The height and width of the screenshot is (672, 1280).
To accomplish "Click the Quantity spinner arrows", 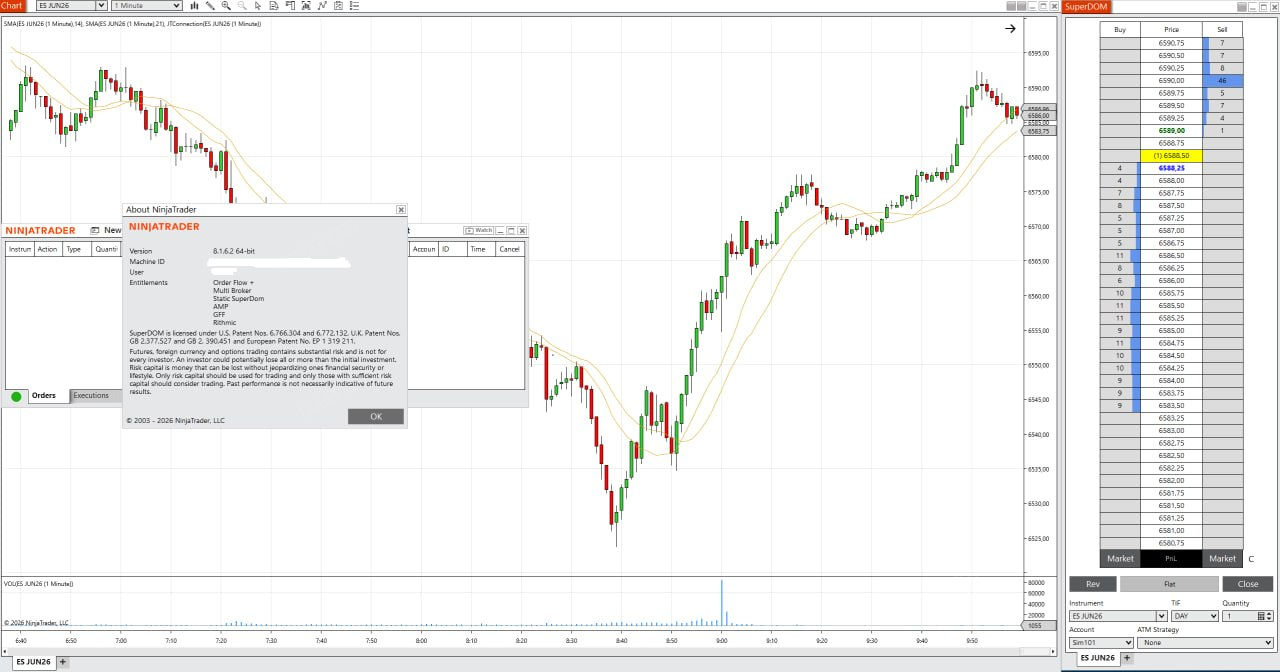I will pyautogui.click(x=1271, y=616).
